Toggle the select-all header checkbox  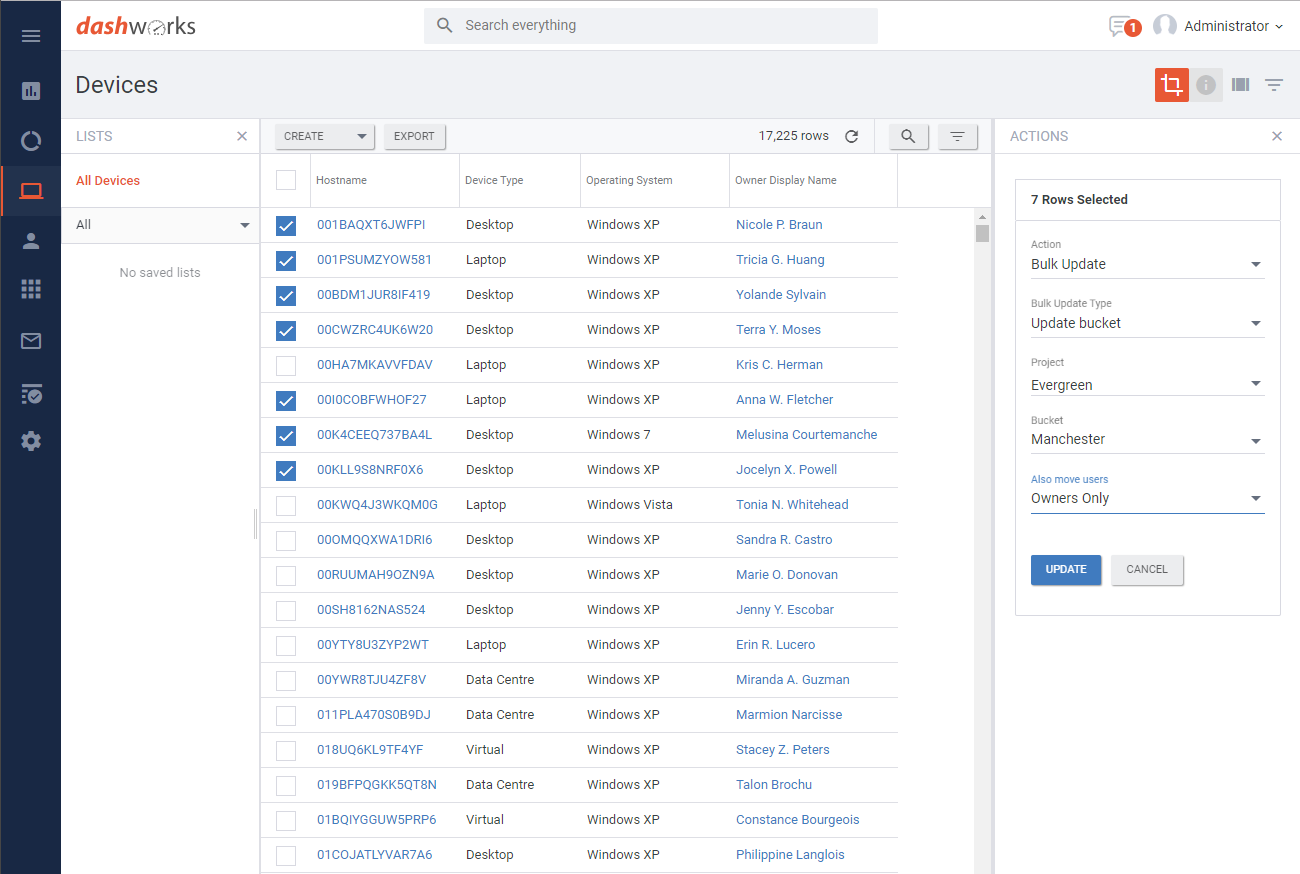point(286,180)
